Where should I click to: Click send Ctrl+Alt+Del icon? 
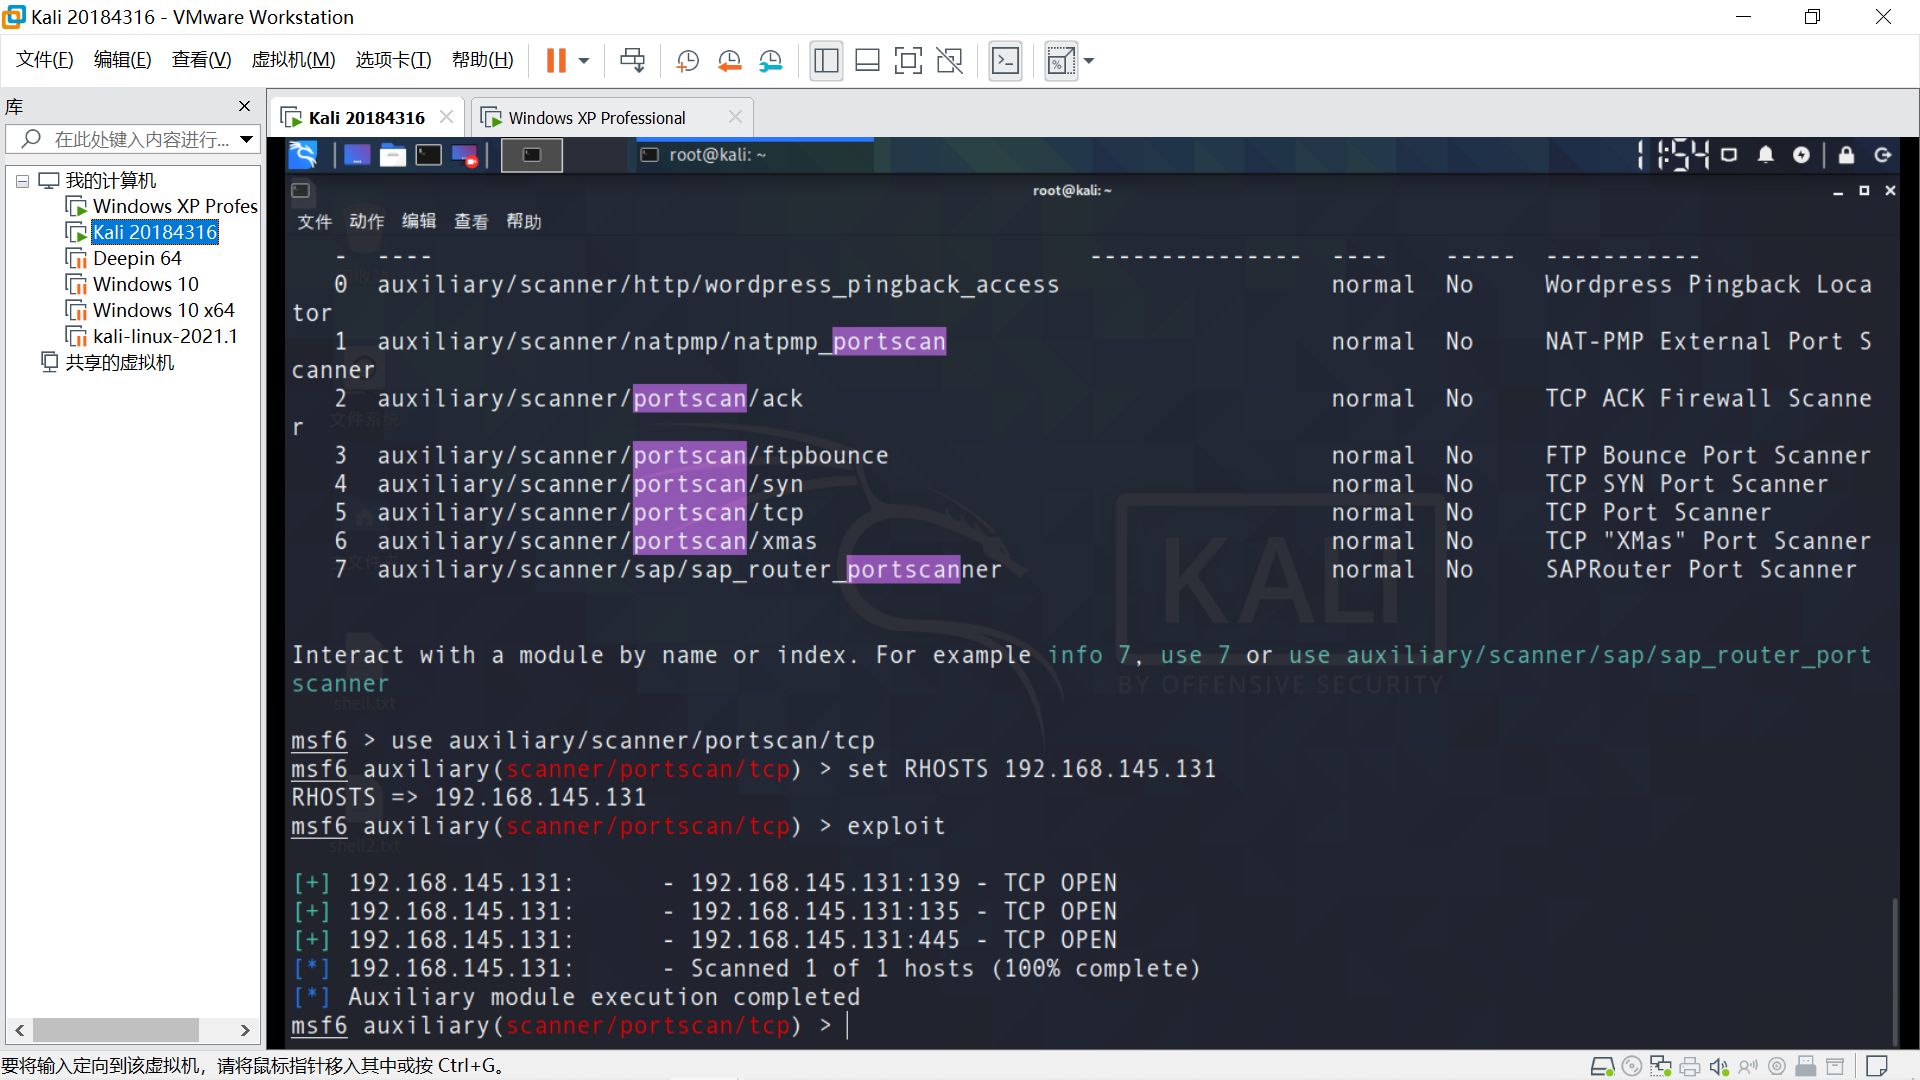[632, 61]
